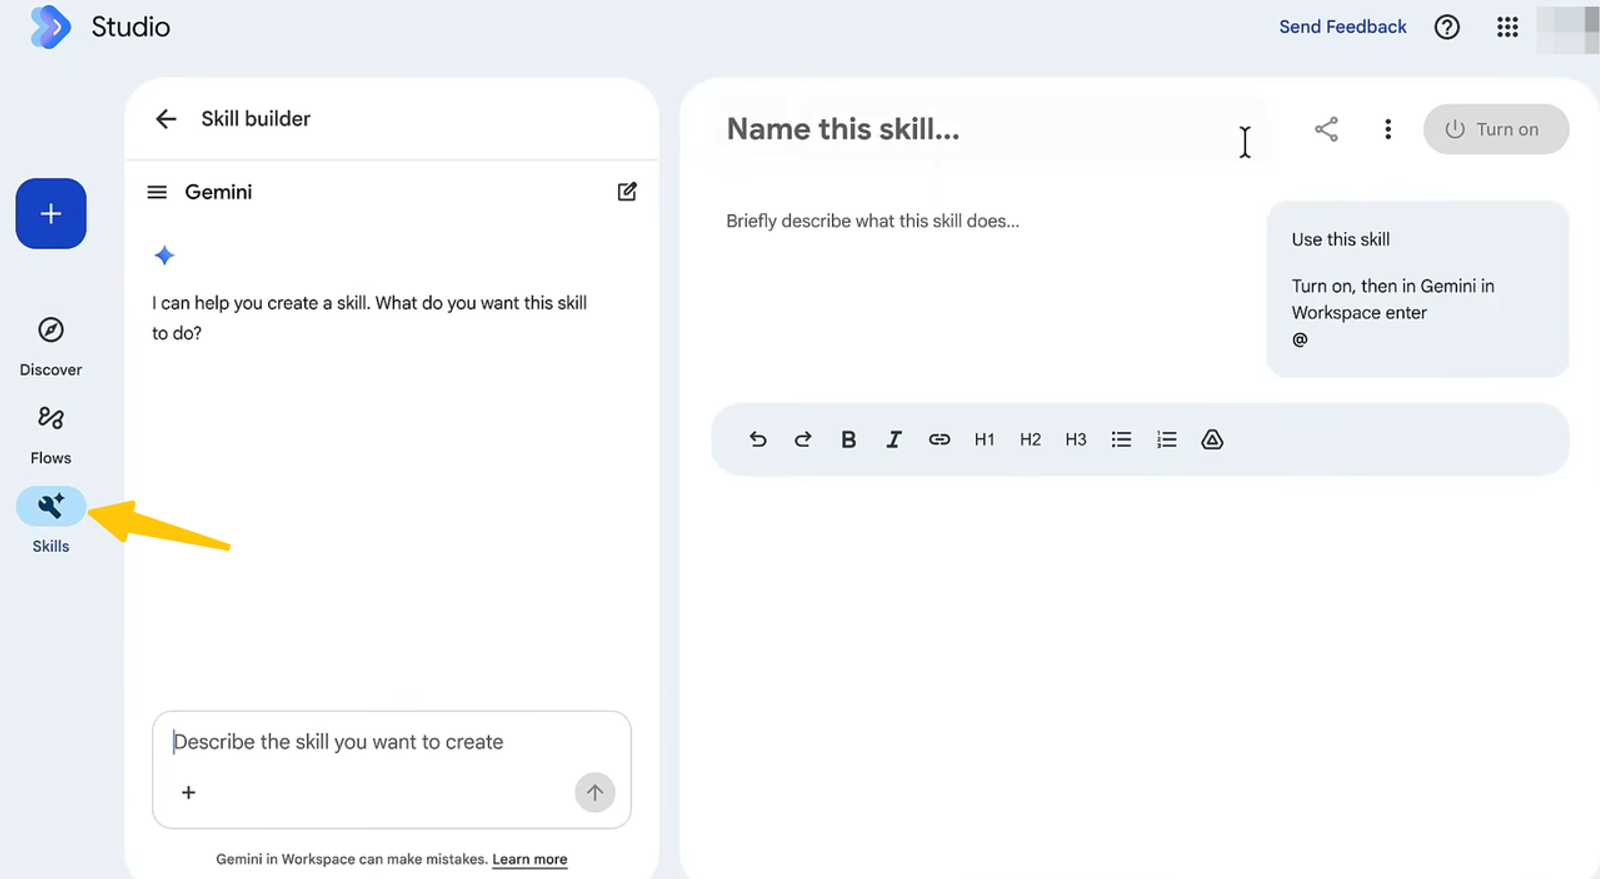Click the 'Skill builder' title text

click(x=256, y=119)
